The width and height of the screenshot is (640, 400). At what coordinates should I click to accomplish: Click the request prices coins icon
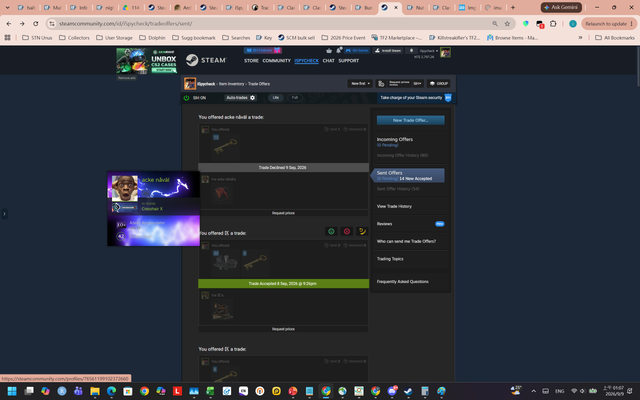[x=381, y=83]
